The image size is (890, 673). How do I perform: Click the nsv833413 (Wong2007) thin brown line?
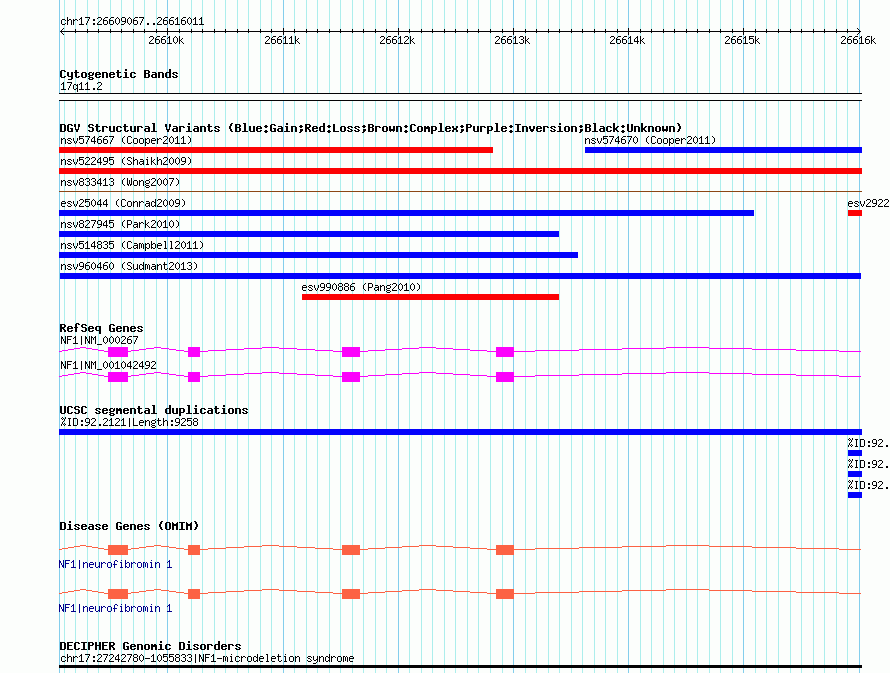460,192
